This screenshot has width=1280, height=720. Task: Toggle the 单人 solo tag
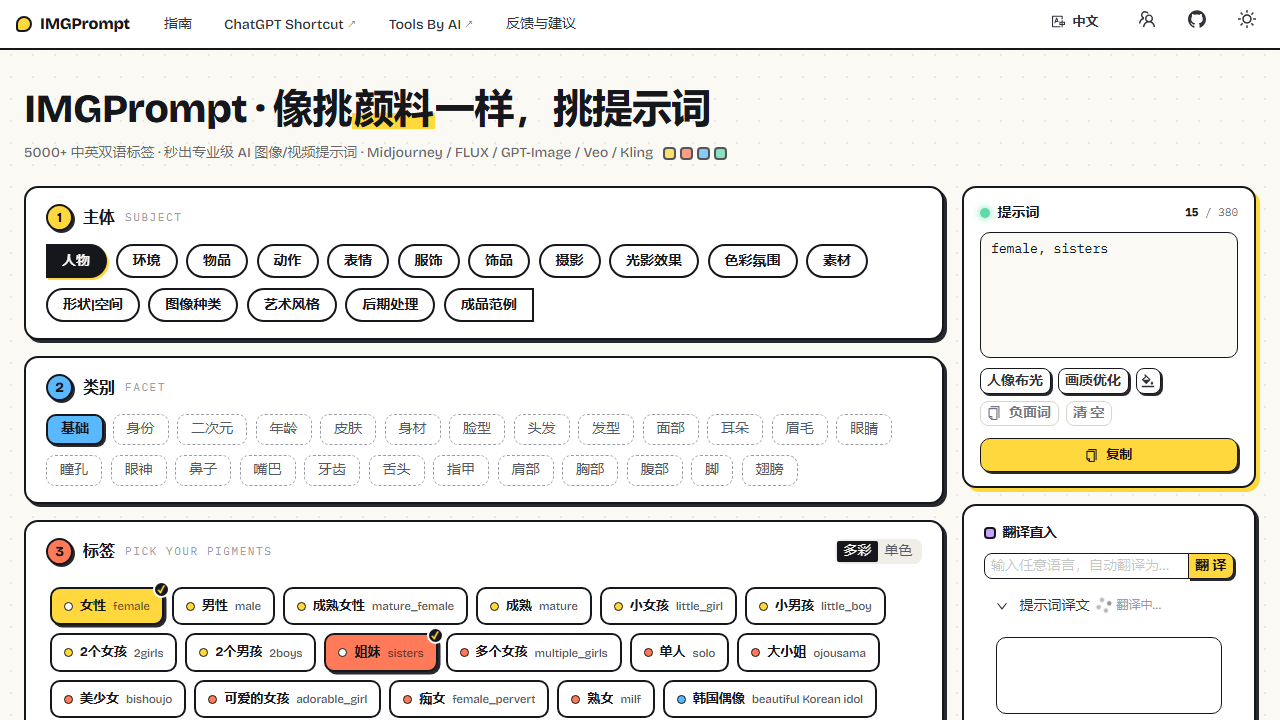pyautogui.click(x=680, y=653)
